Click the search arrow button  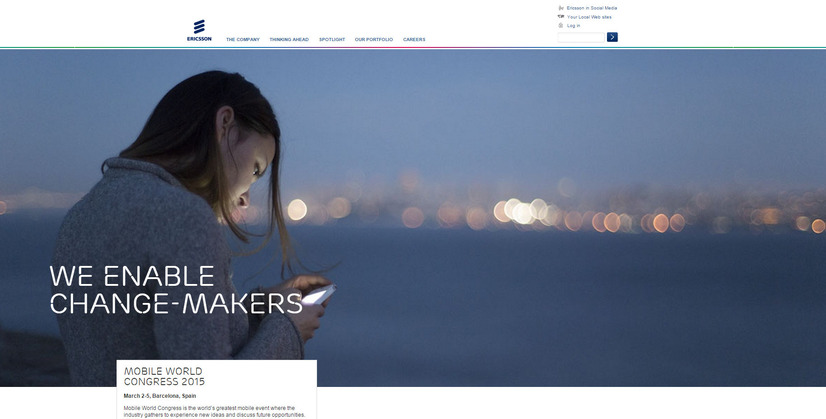tap(612, 37)
